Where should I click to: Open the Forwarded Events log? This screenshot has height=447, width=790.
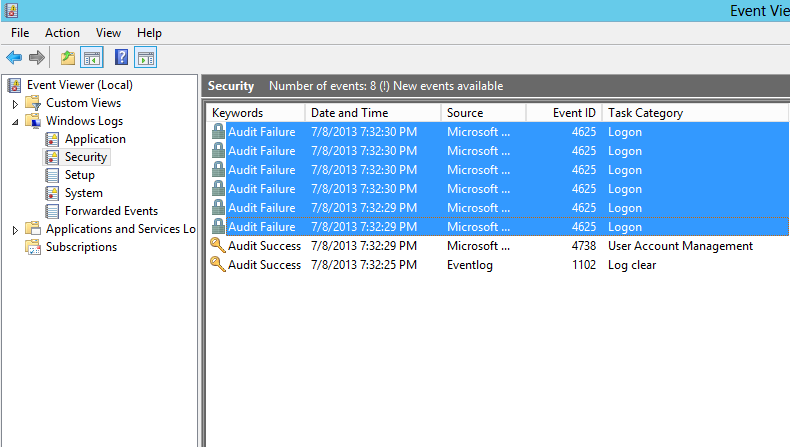point(111,211)
